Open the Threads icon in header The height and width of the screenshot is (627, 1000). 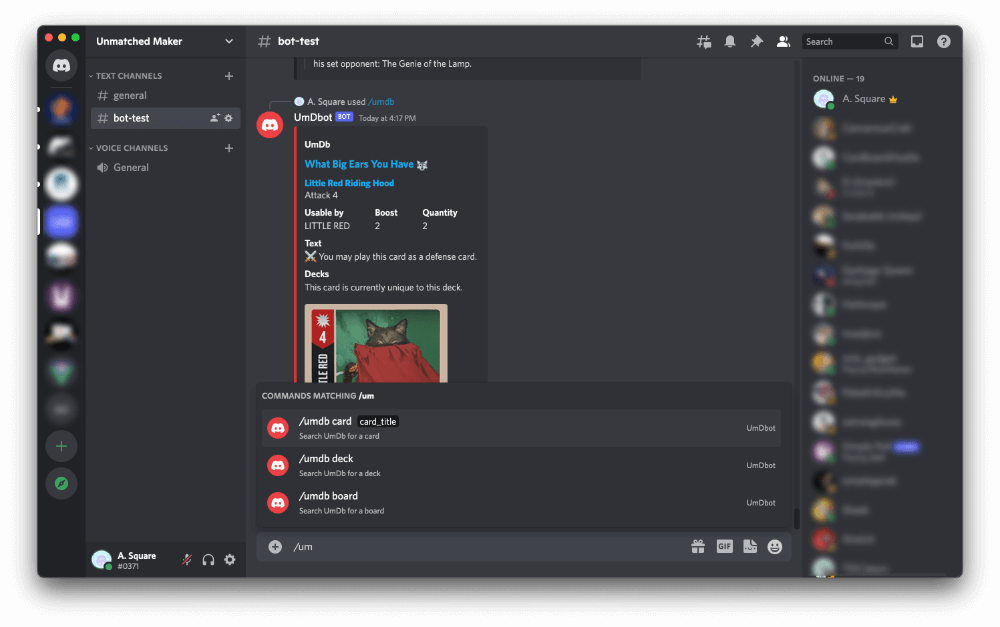pos(704,42)
